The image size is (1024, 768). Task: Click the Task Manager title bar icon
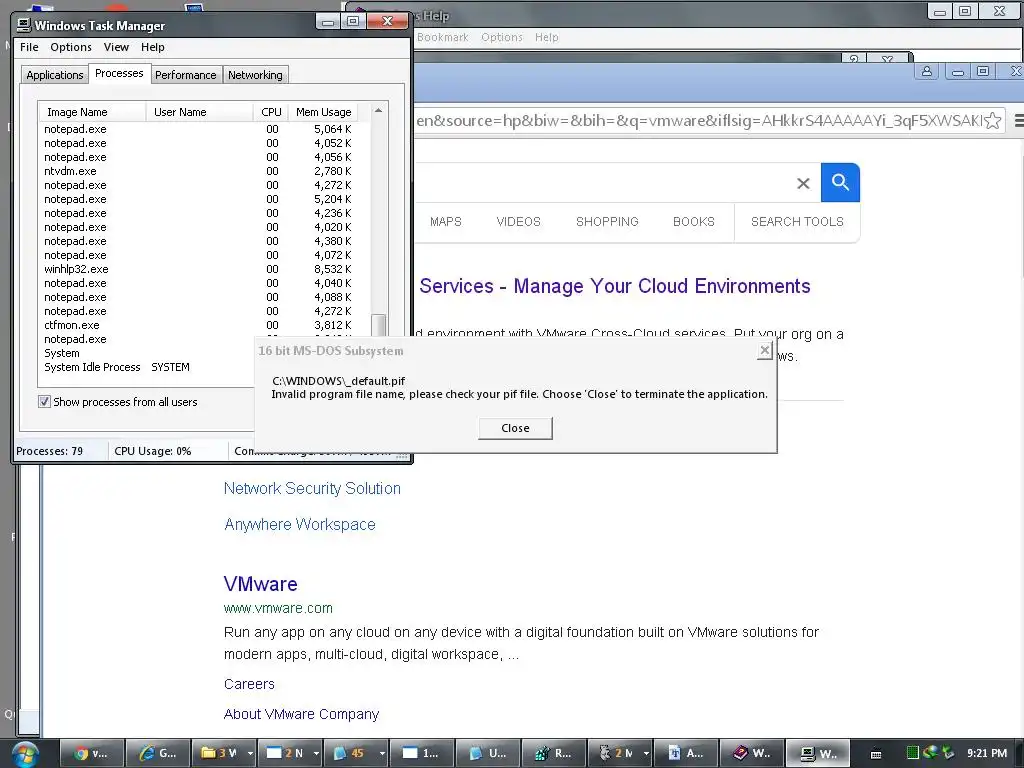[24, 25]
